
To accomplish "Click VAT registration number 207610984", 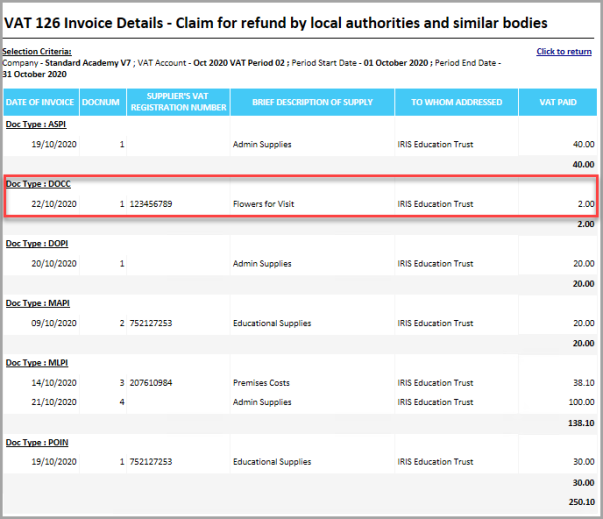I will click(x=151, y=383).
